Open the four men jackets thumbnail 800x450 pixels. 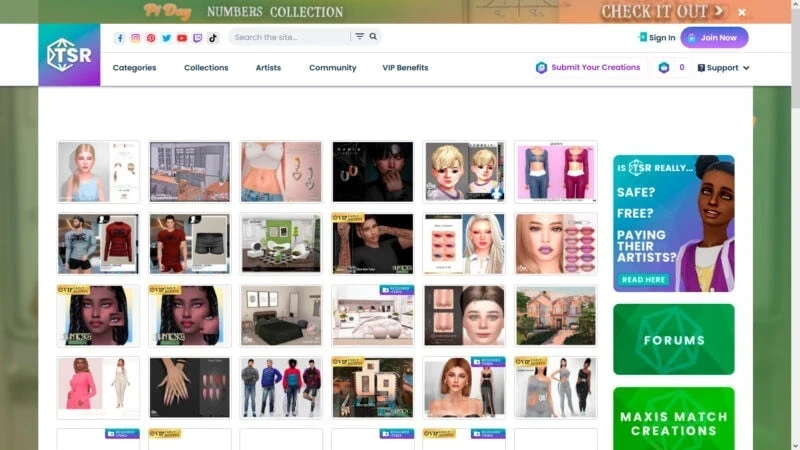click(281, 388)
